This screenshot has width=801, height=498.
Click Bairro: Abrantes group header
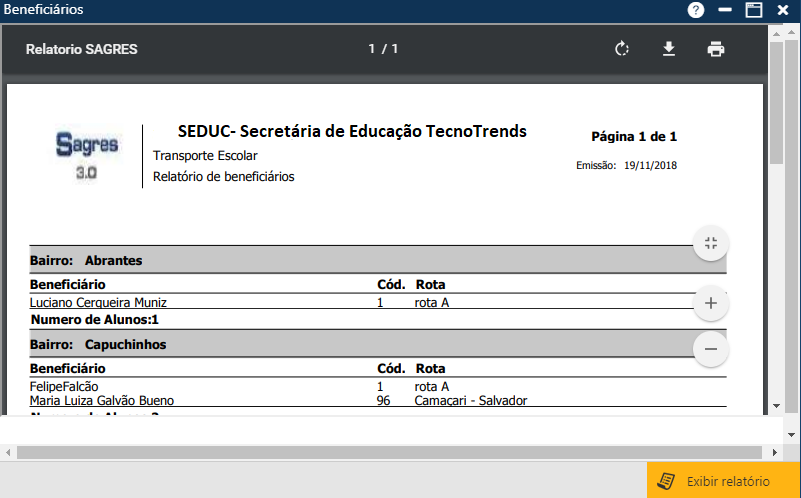tap(378, 260)
